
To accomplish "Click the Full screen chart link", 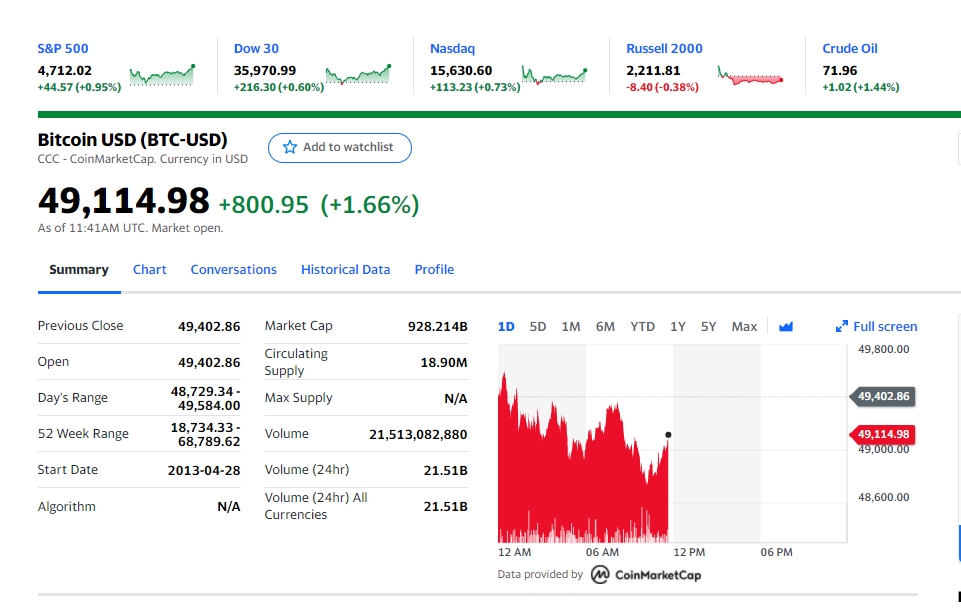I will (876, 327).
